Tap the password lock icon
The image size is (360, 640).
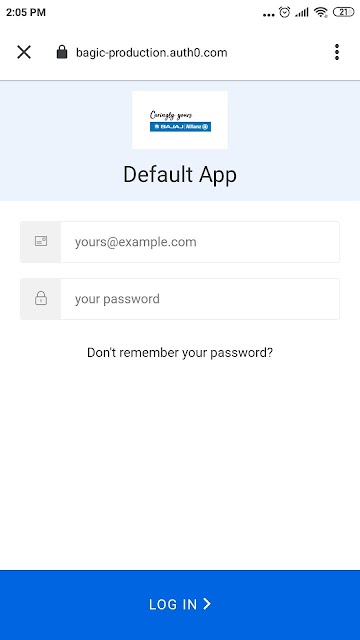click(x=41, y=298)
